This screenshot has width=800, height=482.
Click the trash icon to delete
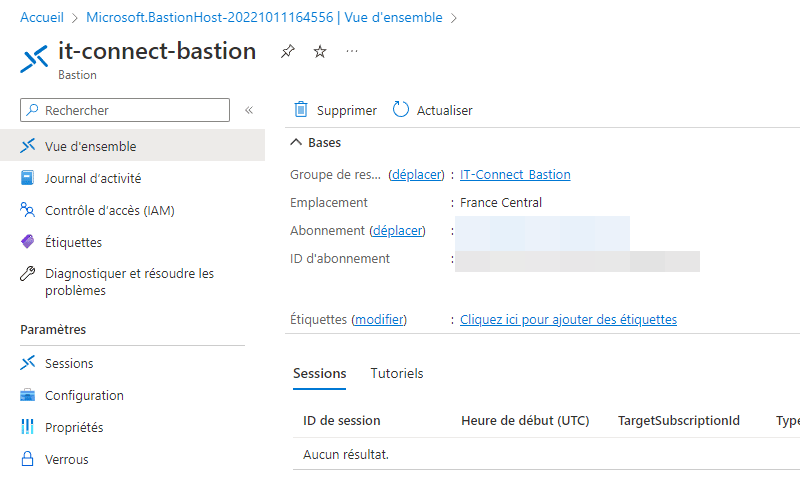[301, 110]
